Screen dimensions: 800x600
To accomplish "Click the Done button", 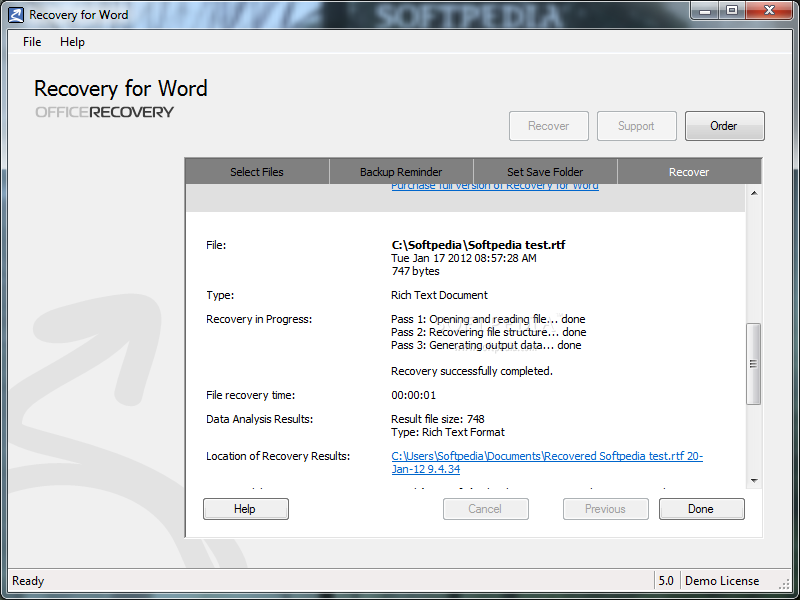I will click(x=702, y=509).
